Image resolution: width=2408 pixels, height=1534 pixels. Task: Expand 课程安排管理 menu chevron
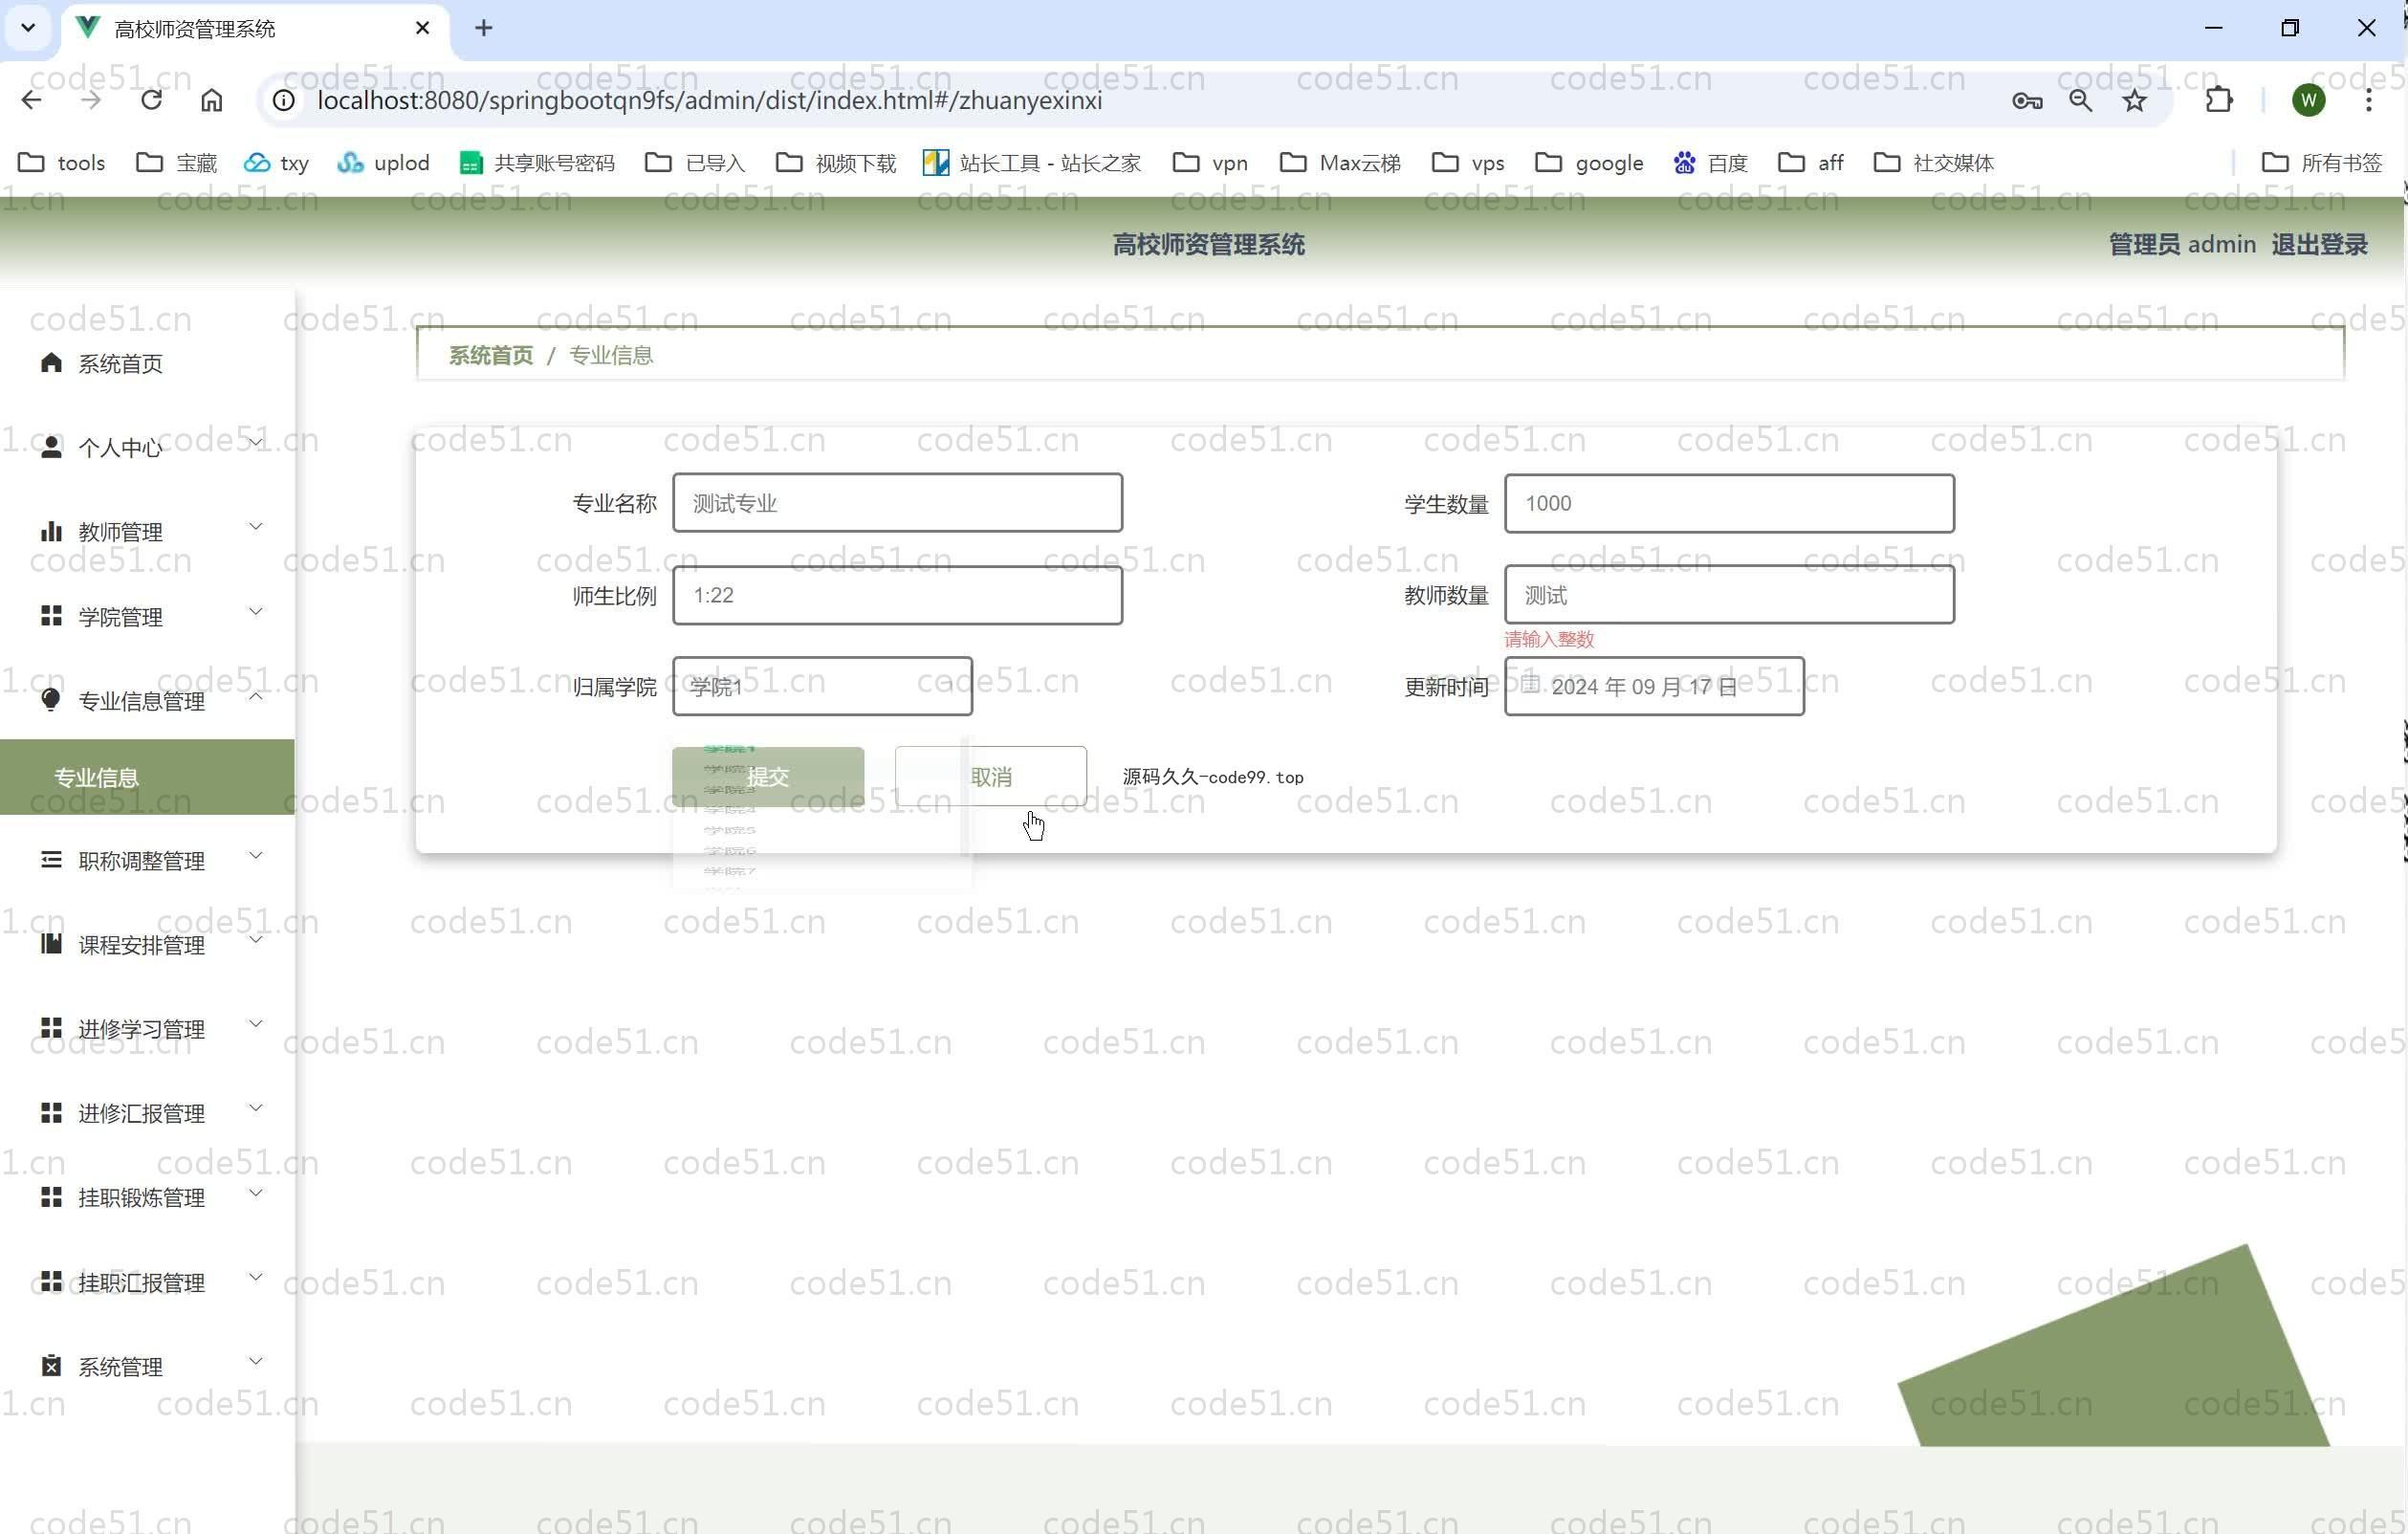click(x=256, y=939)
